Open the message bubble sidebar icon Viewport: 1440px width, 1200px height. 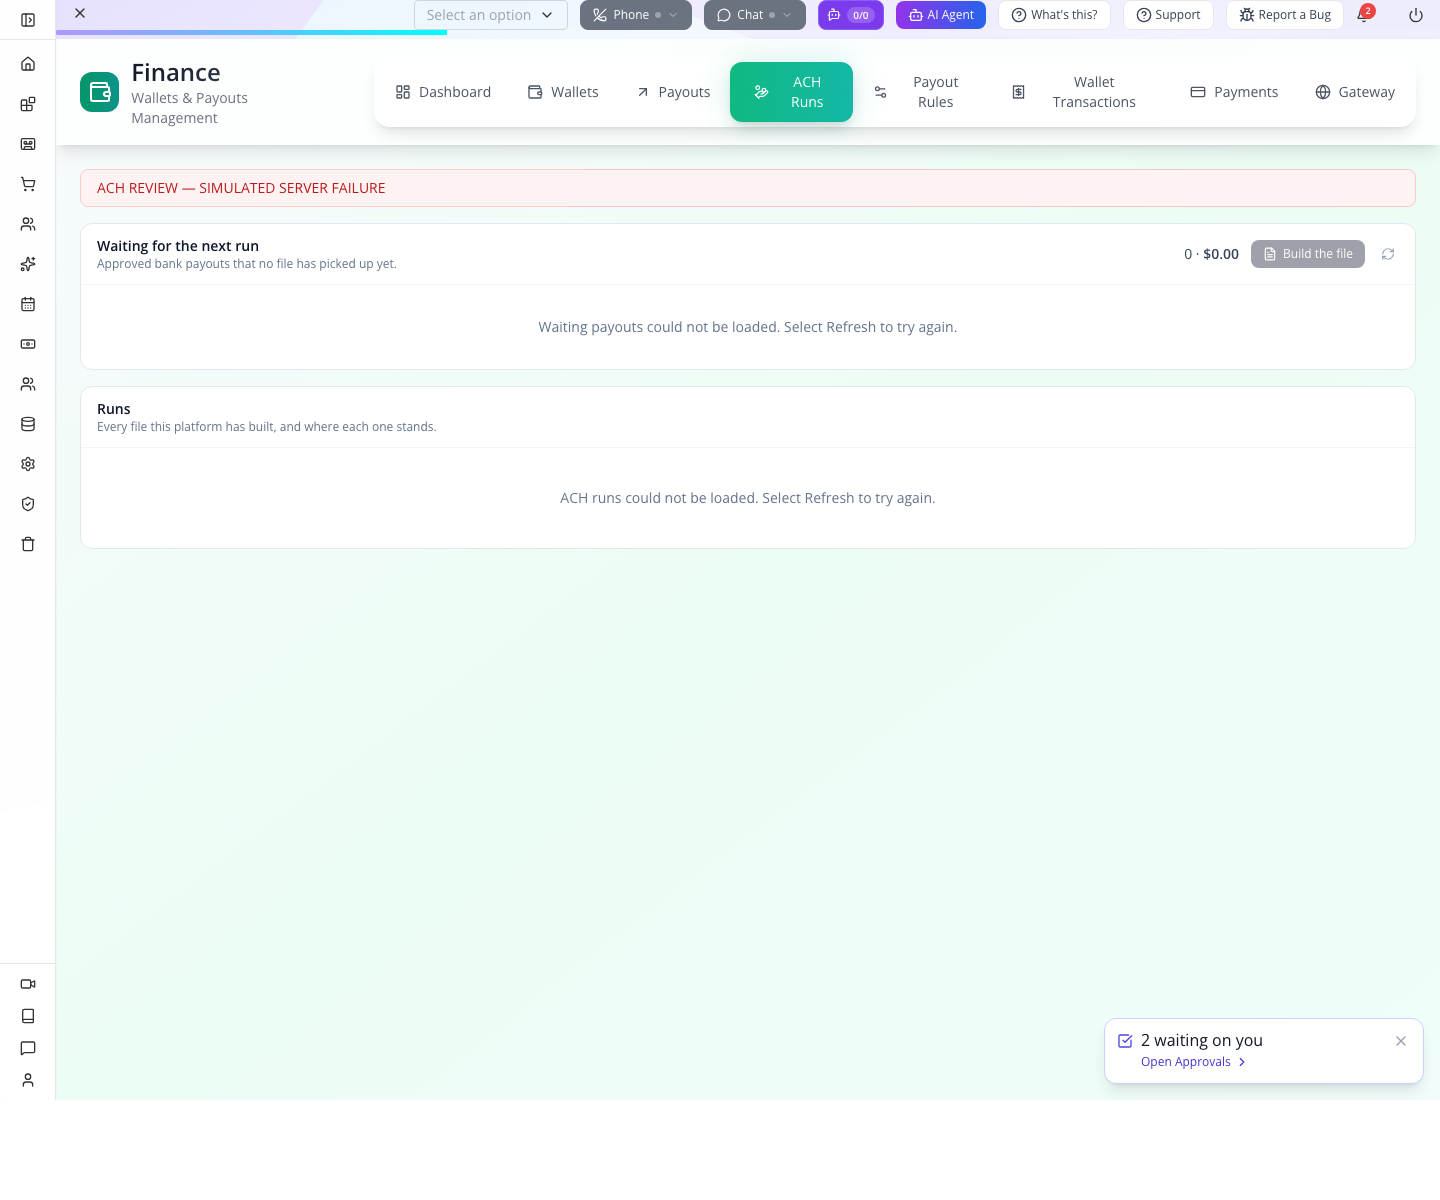pyautogui.click(x=28, y=1048)
